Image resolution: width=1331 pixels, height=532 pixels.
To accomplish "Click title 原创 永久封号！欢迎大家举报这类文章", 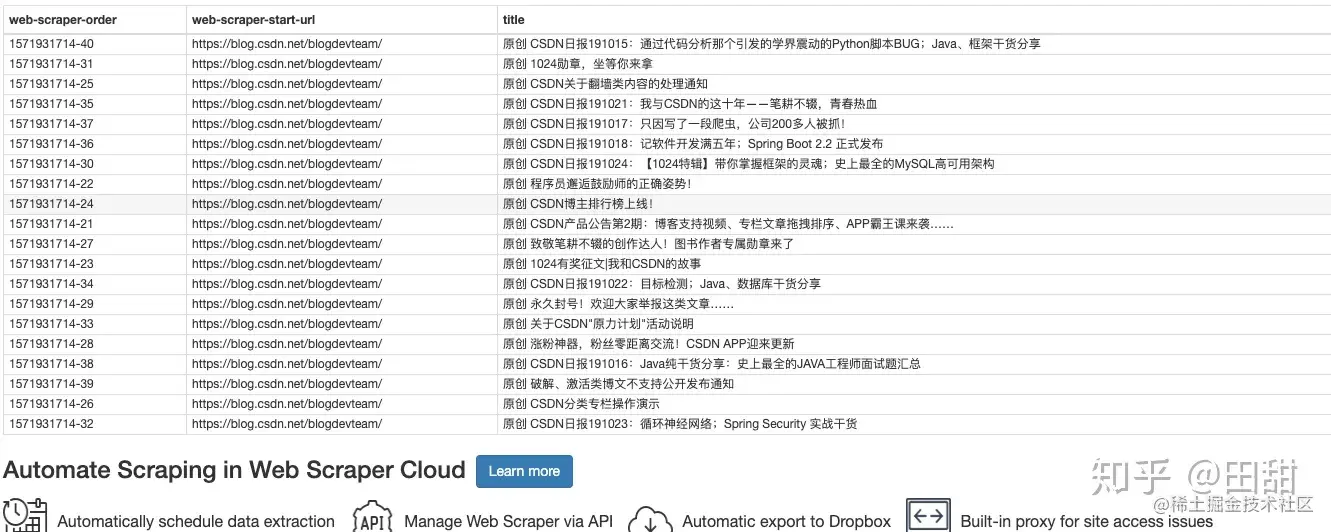I will (x=618, y=304).
